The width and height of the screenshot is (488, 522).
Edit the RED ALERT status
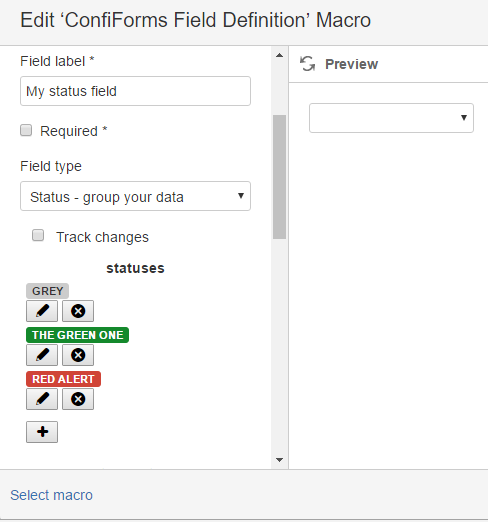42,399
